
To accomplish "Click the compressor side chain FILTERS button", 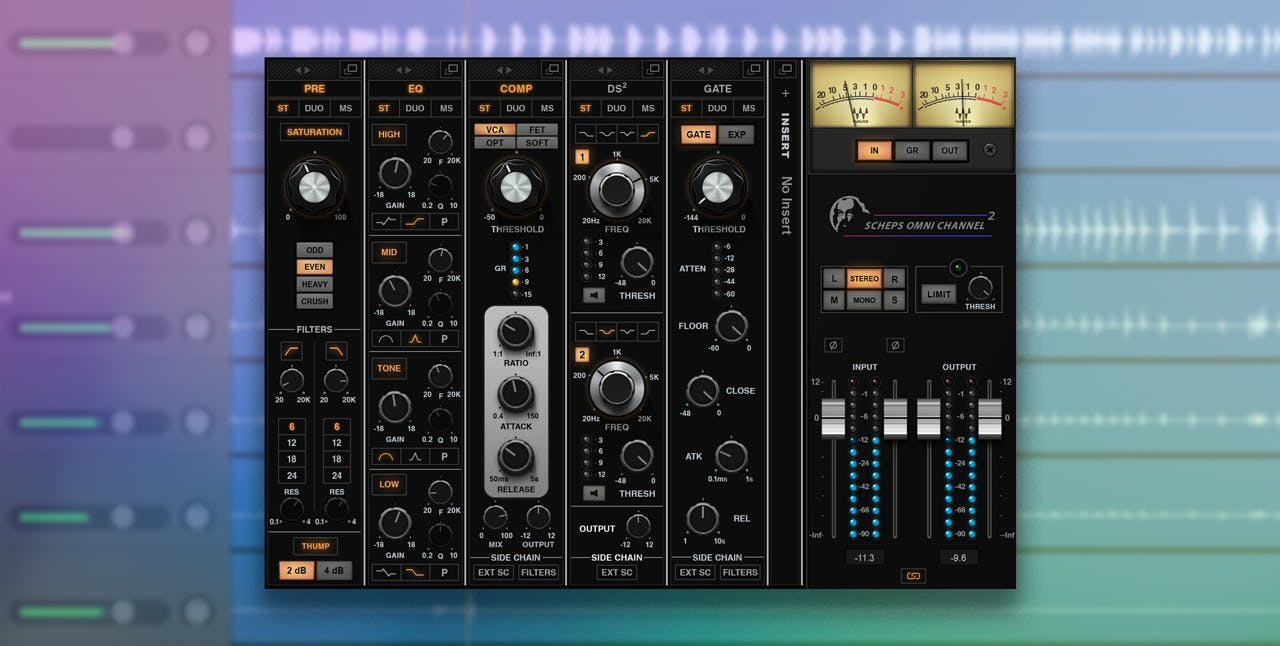I will (538, 573).
